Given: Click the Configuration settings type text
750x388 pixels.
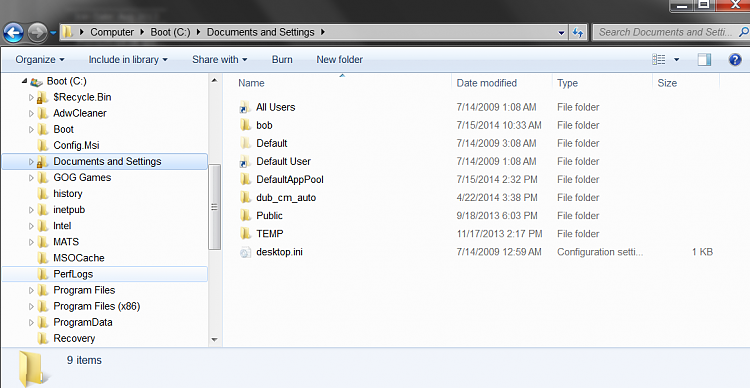Looking at the screenshot, I should point(600,252).
